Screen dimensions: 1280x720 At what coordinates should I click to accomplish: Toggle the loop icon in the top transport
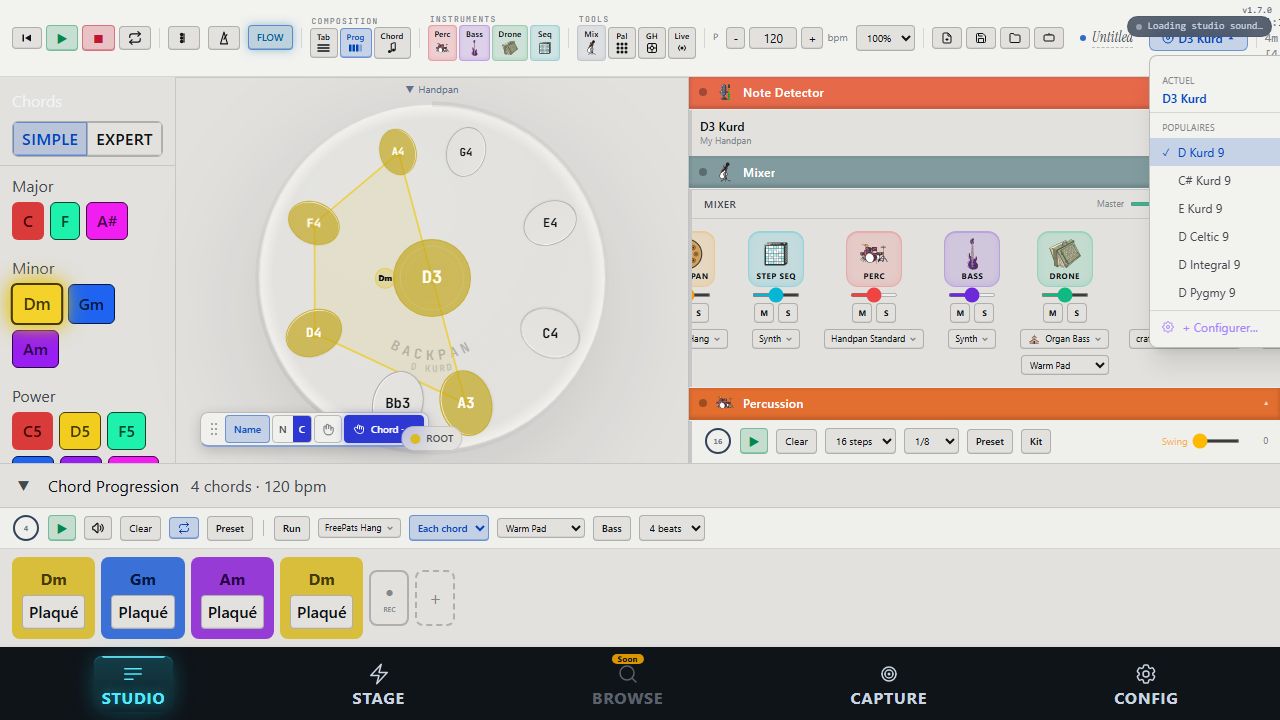point(134,38)
